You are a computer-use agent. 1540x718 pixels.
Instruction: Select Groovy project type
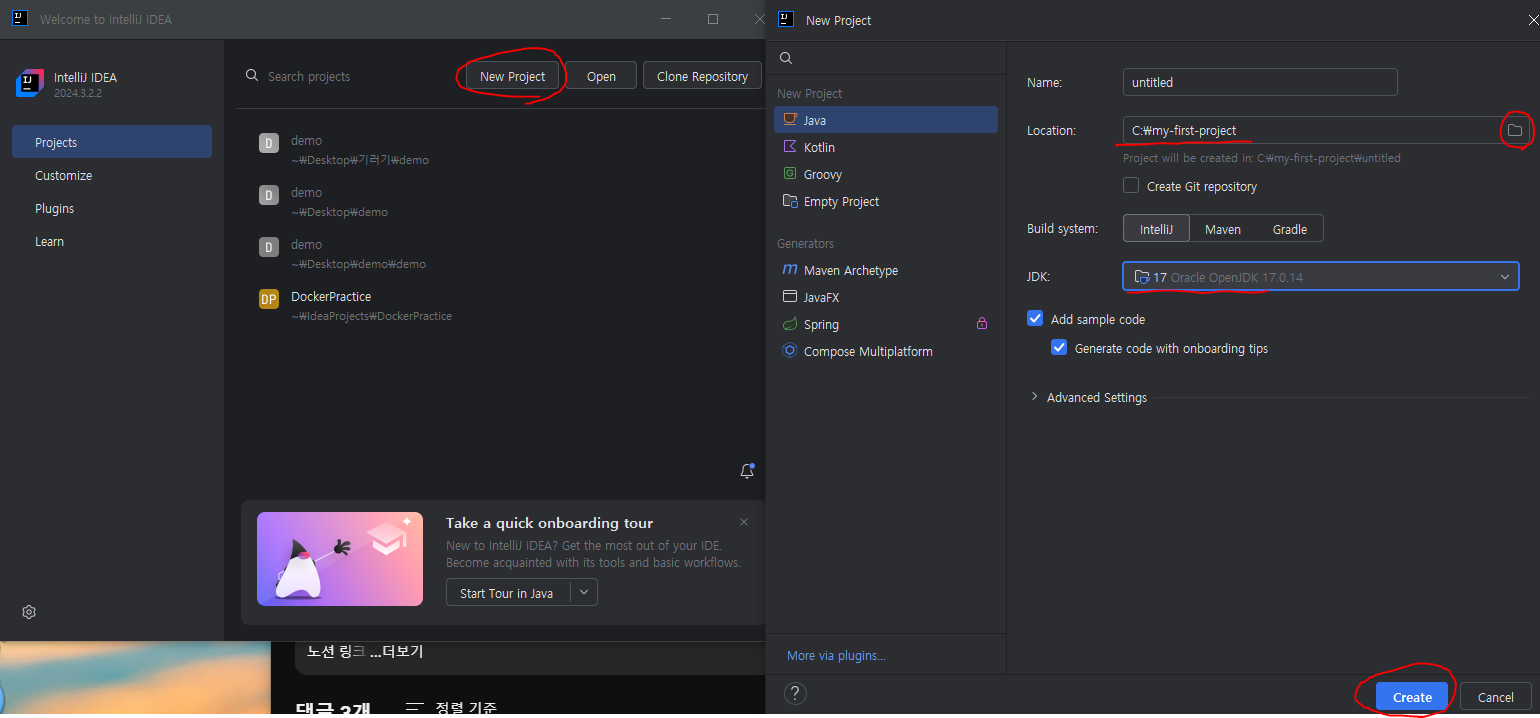tap(886, 174)
